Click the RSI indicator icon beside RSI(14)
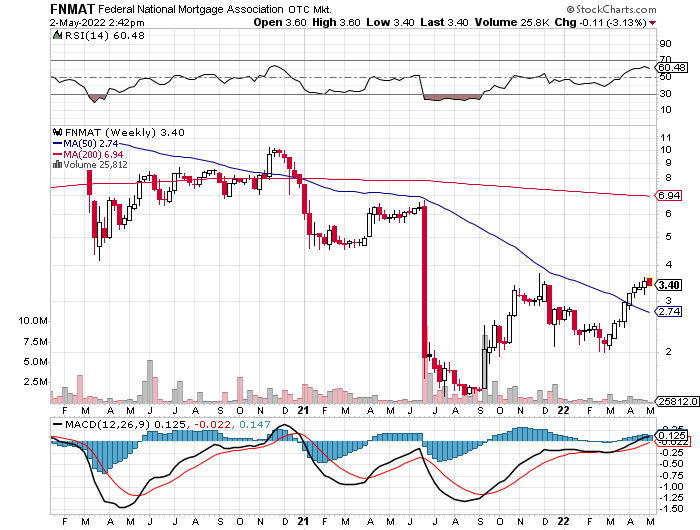This screenshot has width=700, height=530. (x=57, y=35)
